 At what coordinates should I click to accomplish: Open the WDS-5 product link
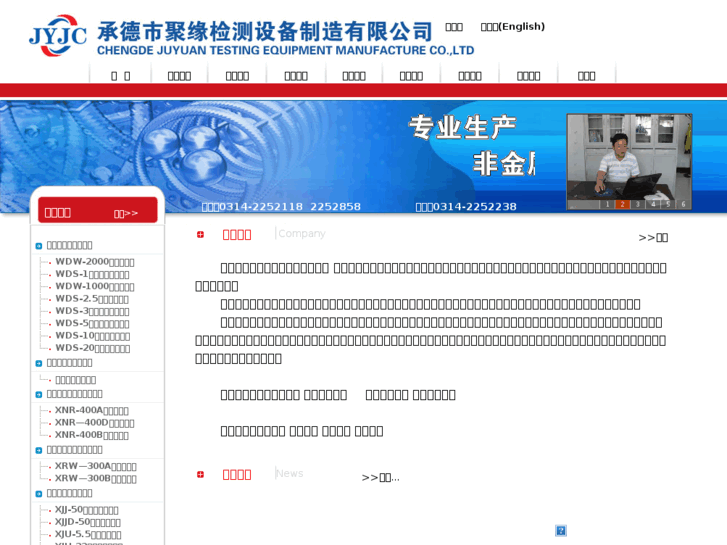tap(92, 323)
